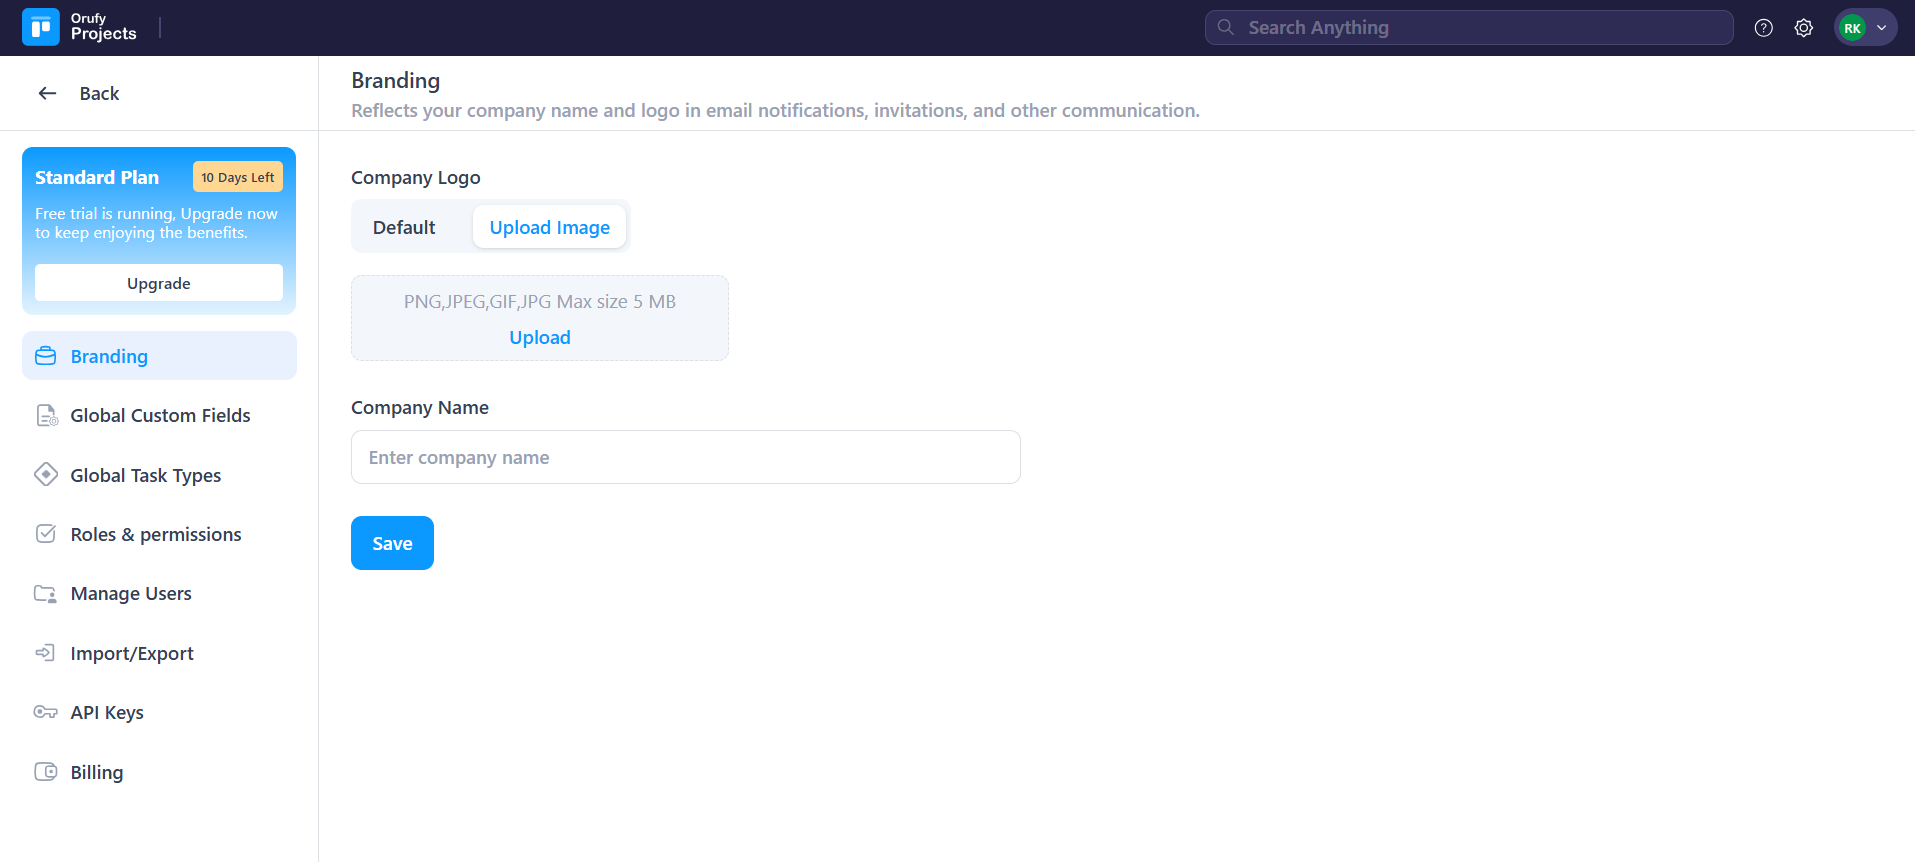Click the Orufy Projects logo icon
Screen dimensions: 1915x862
41,28
